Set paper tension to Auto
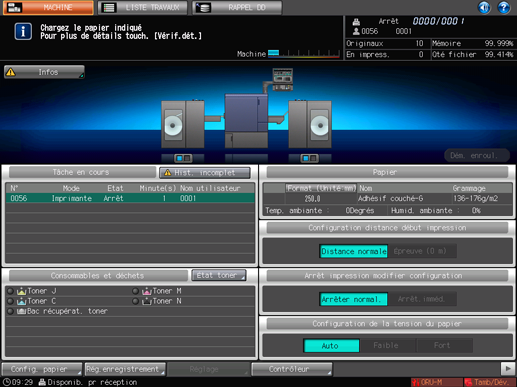Screen dimensions: 517x387 tap(331, 346)
